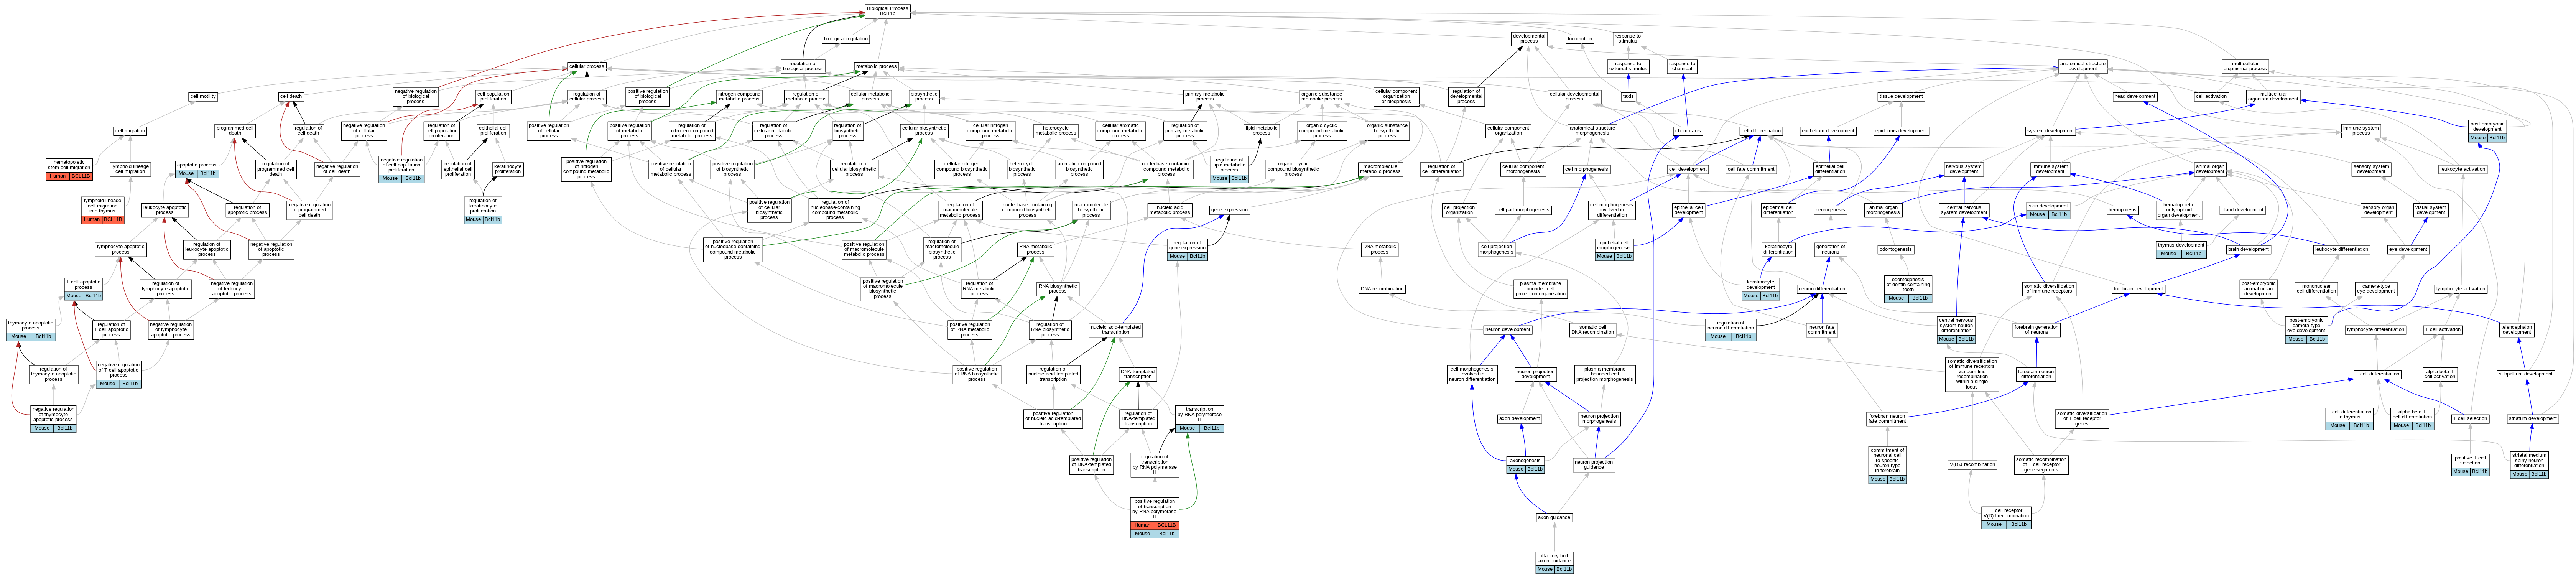Image resolution: width=2576 pixels, height=578 pixels.
Task: Click "positive T cell selection" node
Action: [x=2470, y=465]
